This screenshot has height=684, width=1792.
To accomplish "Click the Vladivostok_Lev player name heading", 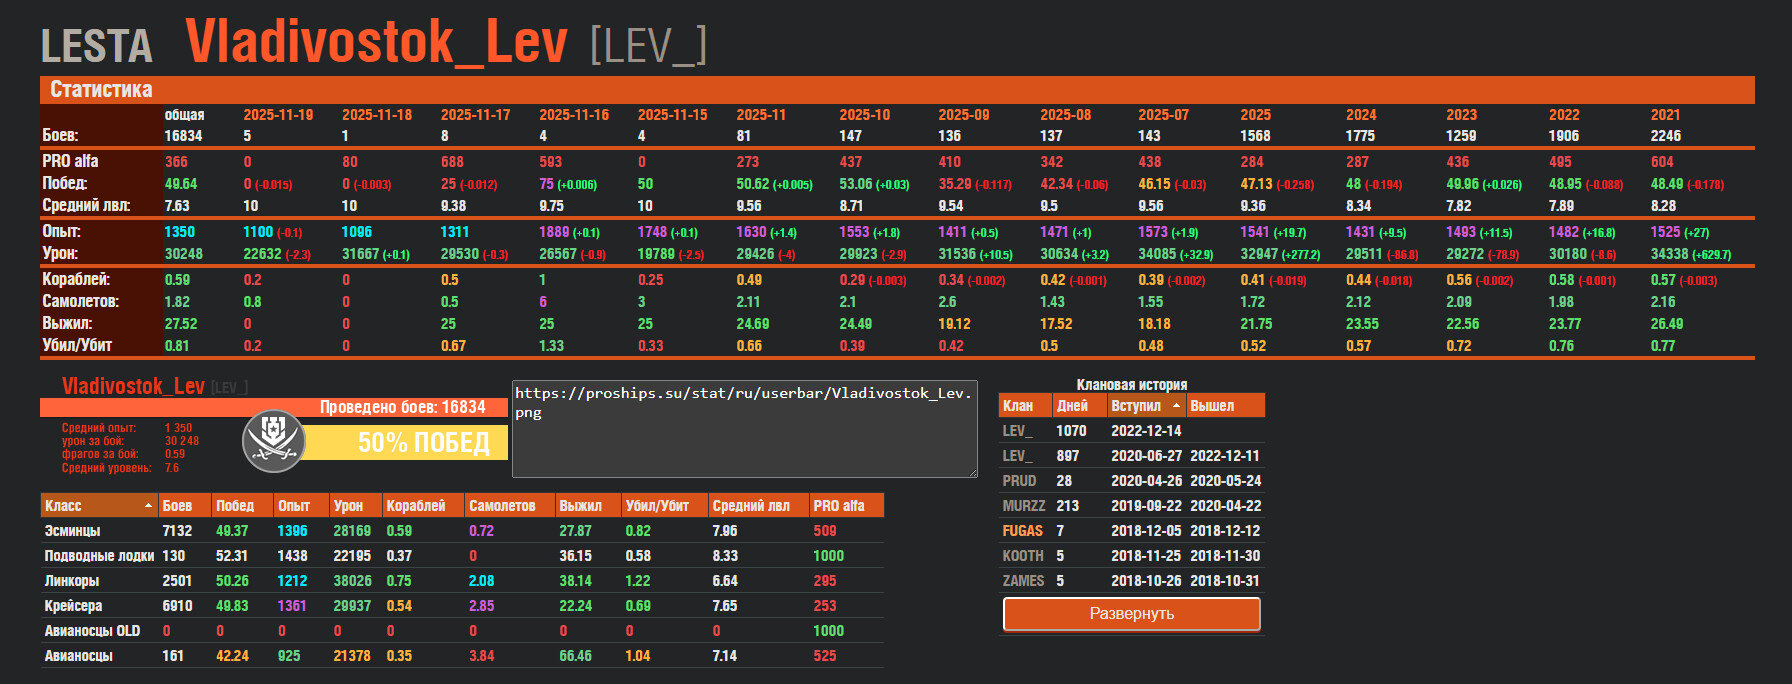I will coord(376,42).
